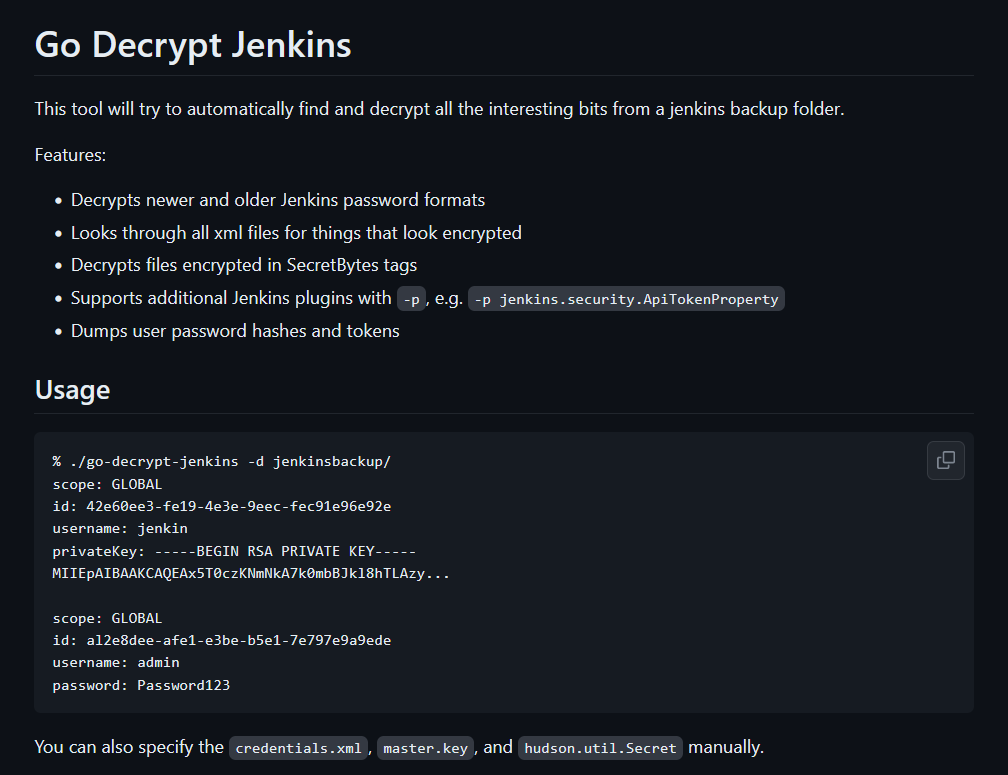This screenshot has height=775, width=1008.
Task: Click the short "-p" inline code snippet
Action: coord(411,299)
